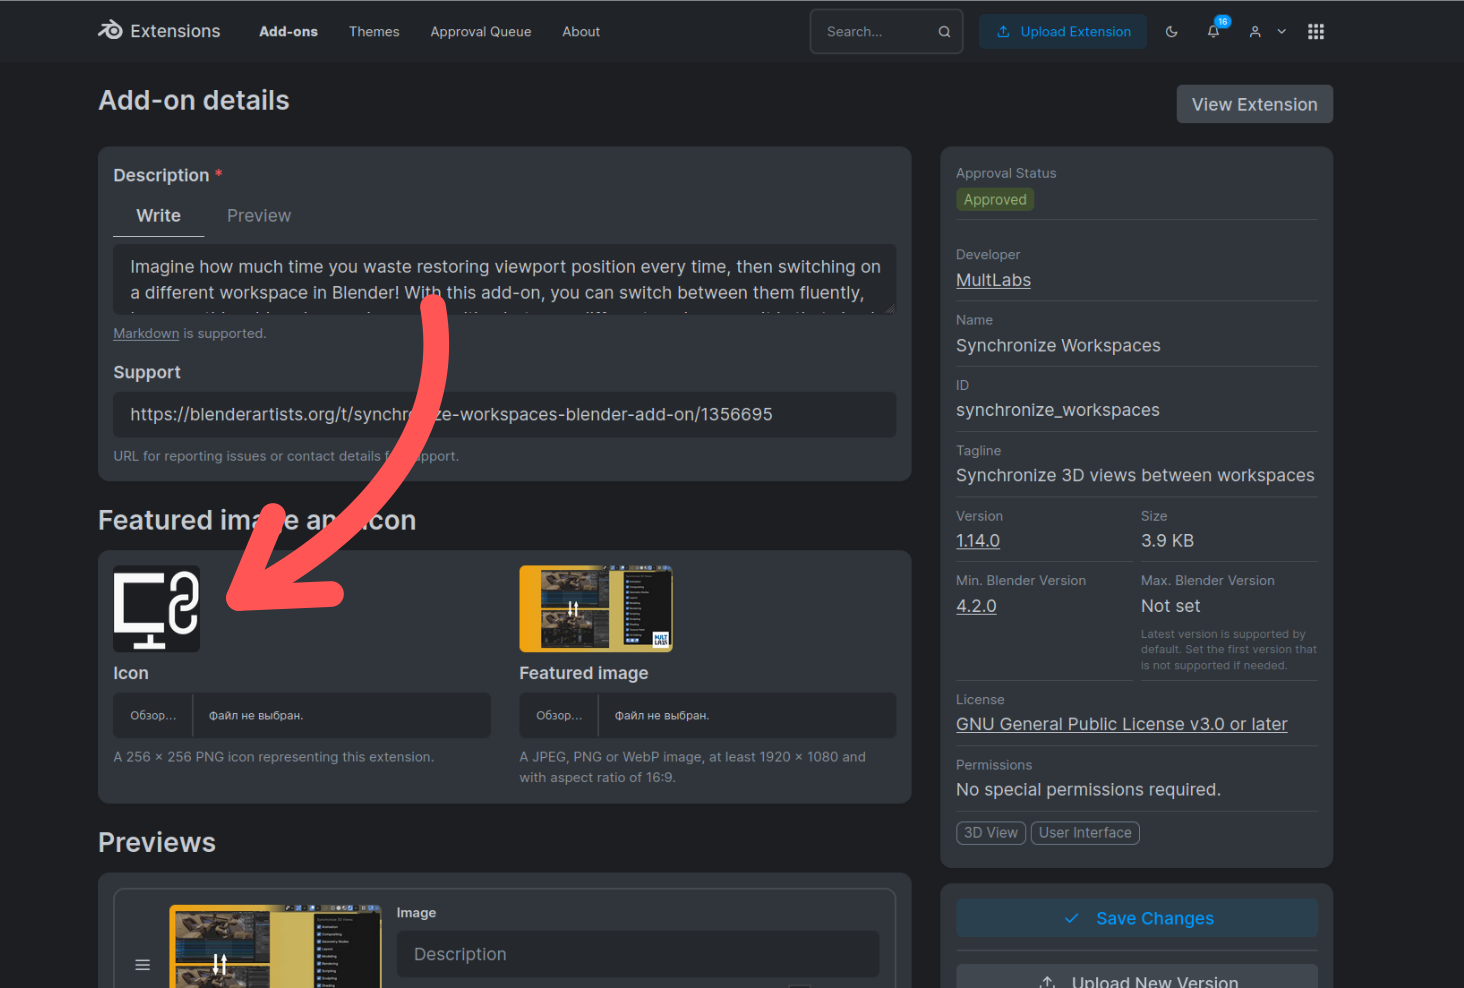Go to Approval Queue
This screenshot has width=1464, height=988.
point(481,32)
